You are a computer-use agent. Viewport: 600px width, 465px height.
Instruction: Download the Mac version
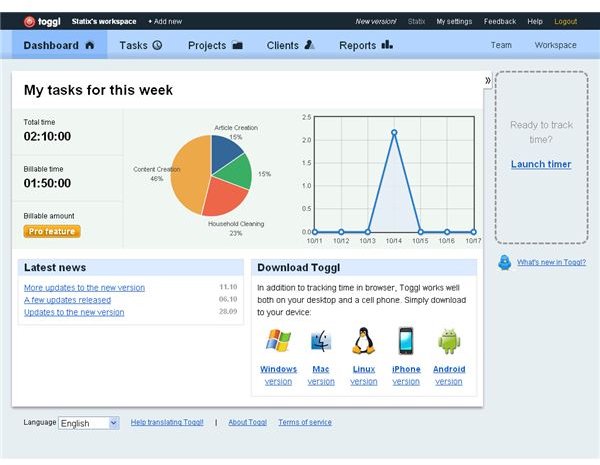point(321,375)
